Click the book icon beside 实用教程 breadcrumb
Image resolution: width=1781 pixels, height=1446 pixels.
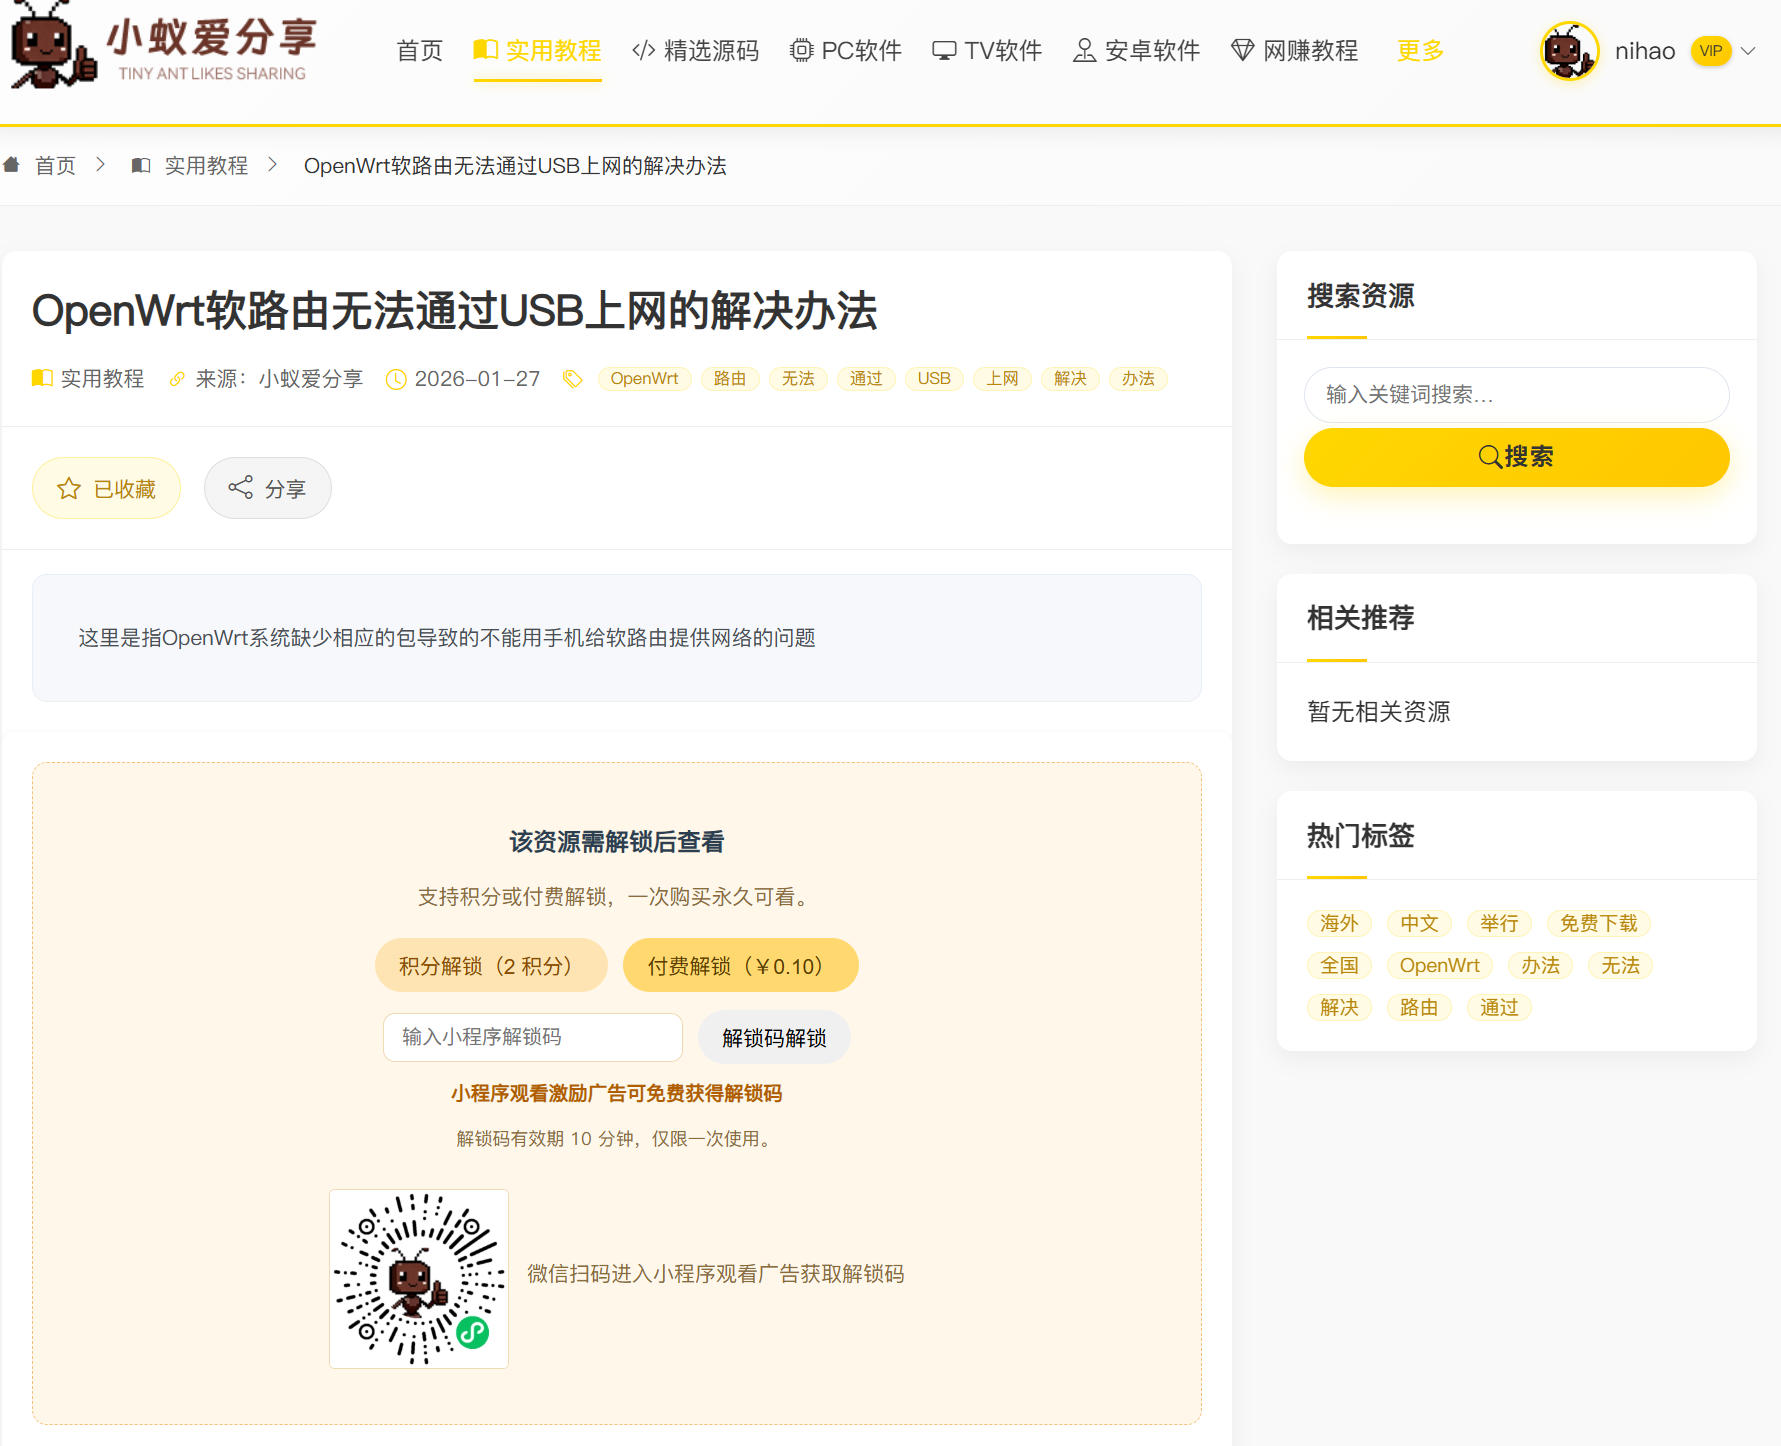(x=141, y=165)
